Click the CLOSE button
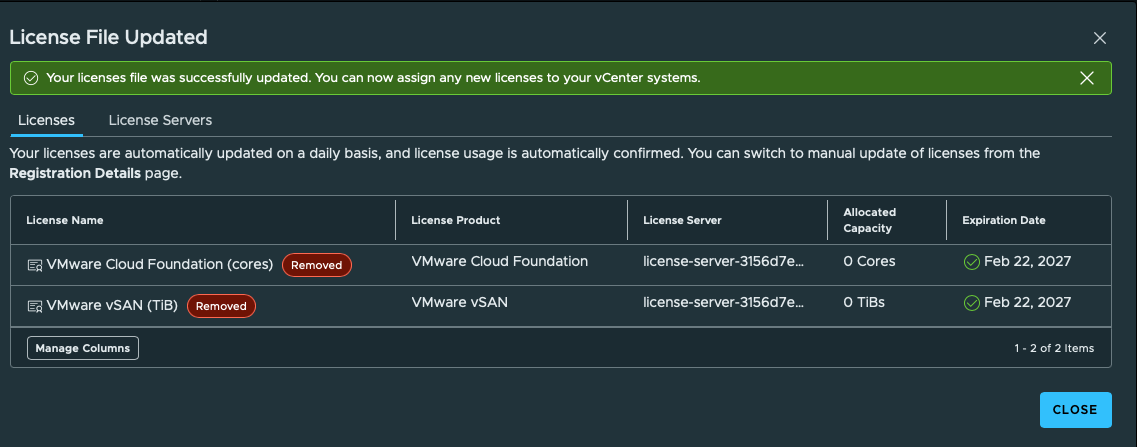Screen dimensions: 1137x447 tap(1075, 410)
